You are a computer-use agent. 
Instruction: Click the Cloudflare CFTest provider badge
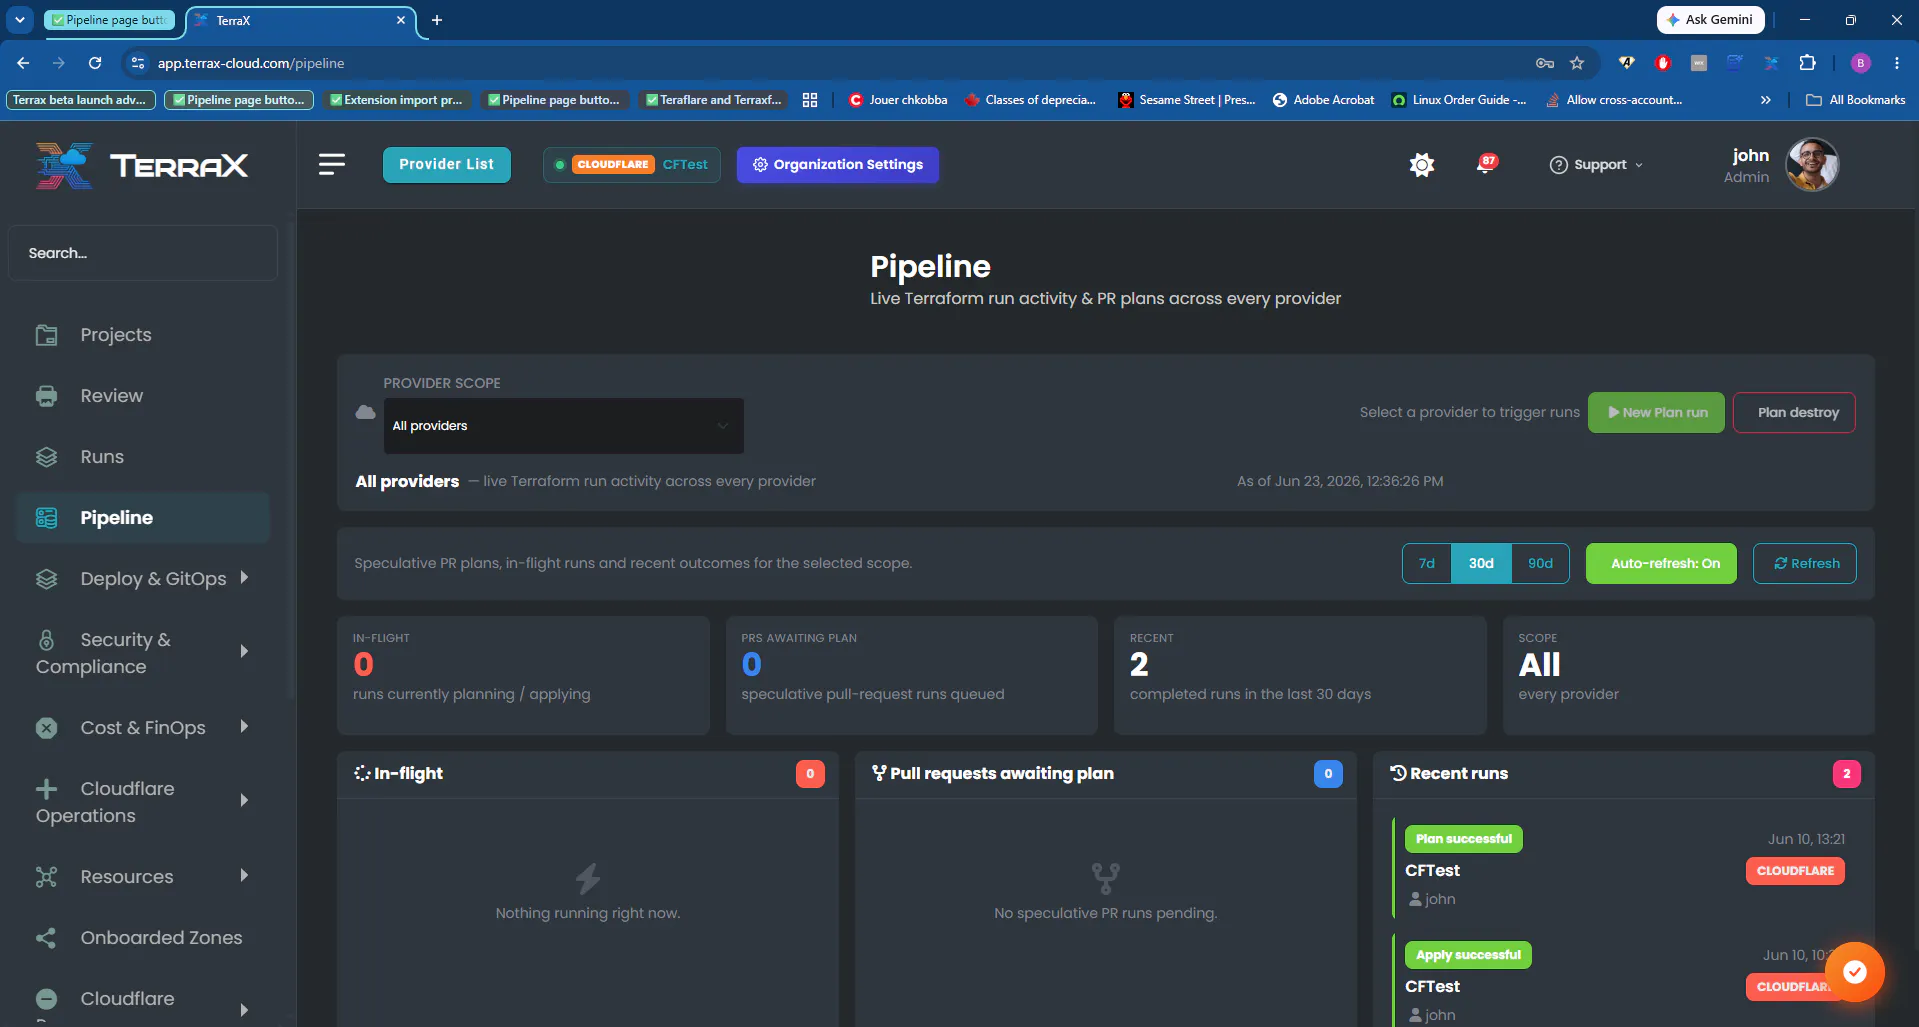(632, 165)
